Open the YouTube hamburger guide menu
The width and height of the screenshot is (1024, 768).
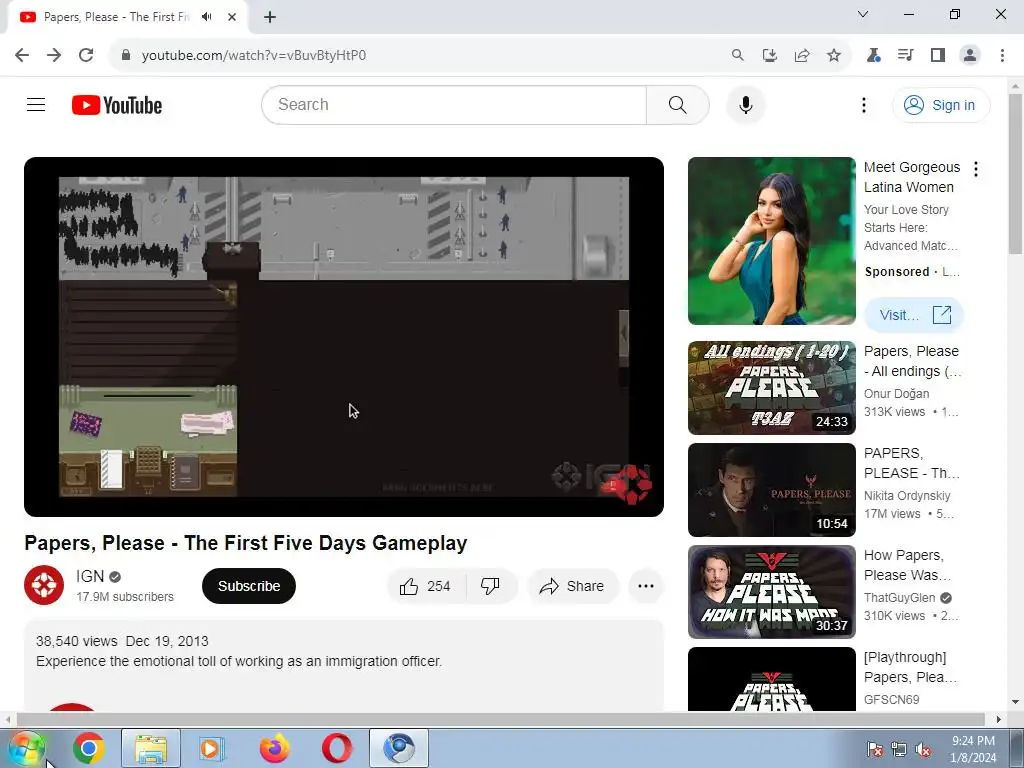pyautogui.click(x=36, y=104)
